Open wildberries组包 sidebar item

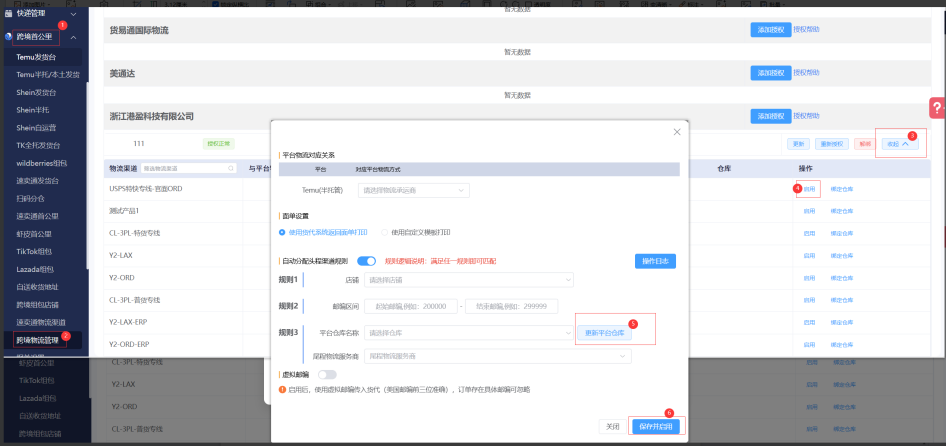pyautogui.click(x=42, y=163)
